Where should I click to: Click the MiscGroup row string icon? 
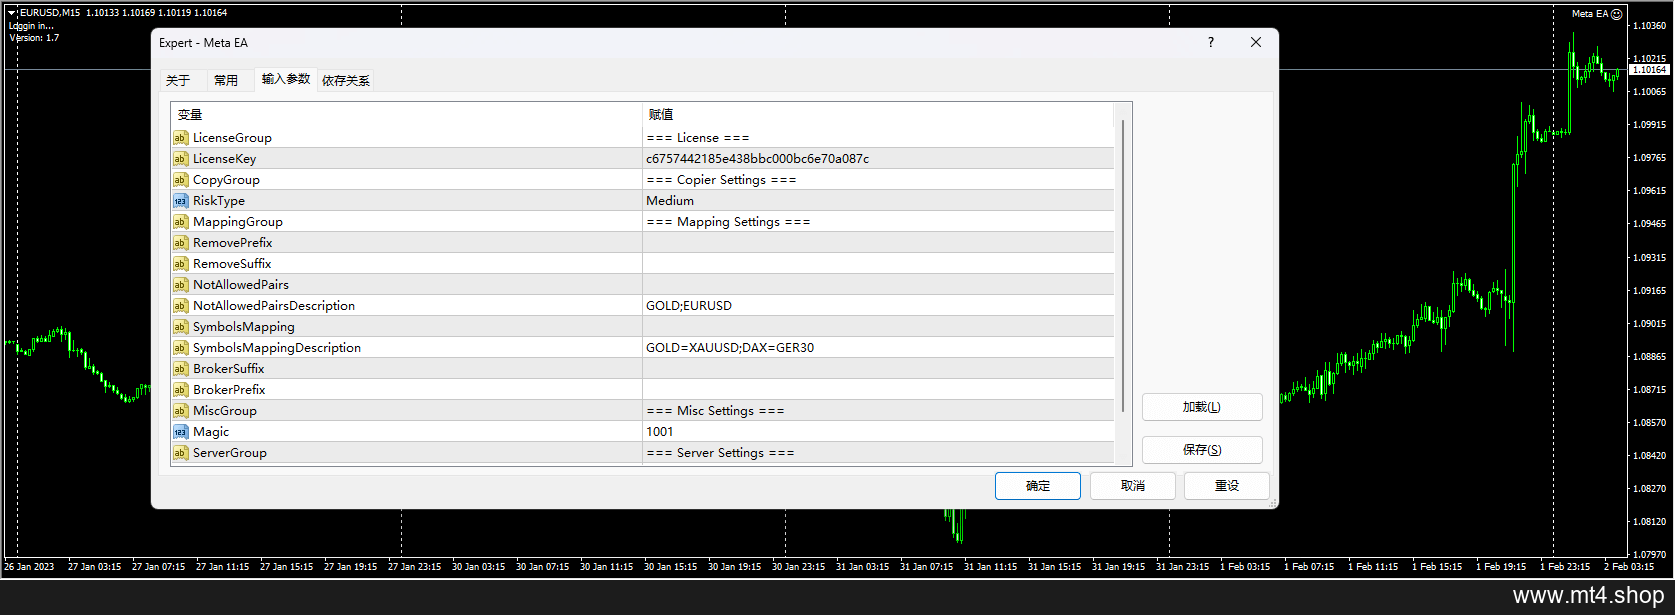pos(180,411)
